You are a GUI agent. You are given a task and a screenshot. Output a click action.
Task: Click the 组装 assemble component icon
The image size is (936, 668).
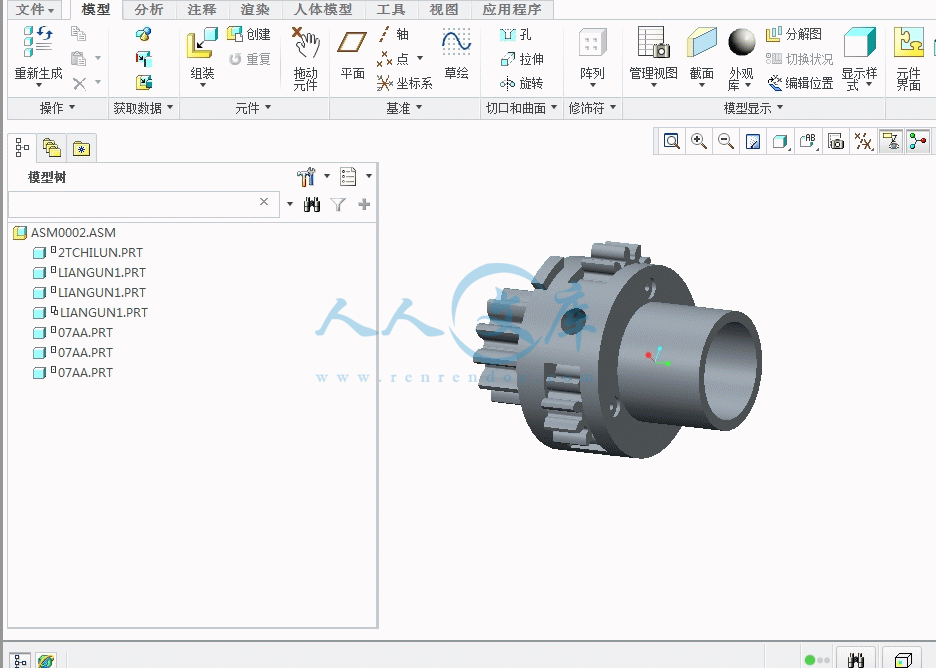pyautogui.click(x=202, y=44)
